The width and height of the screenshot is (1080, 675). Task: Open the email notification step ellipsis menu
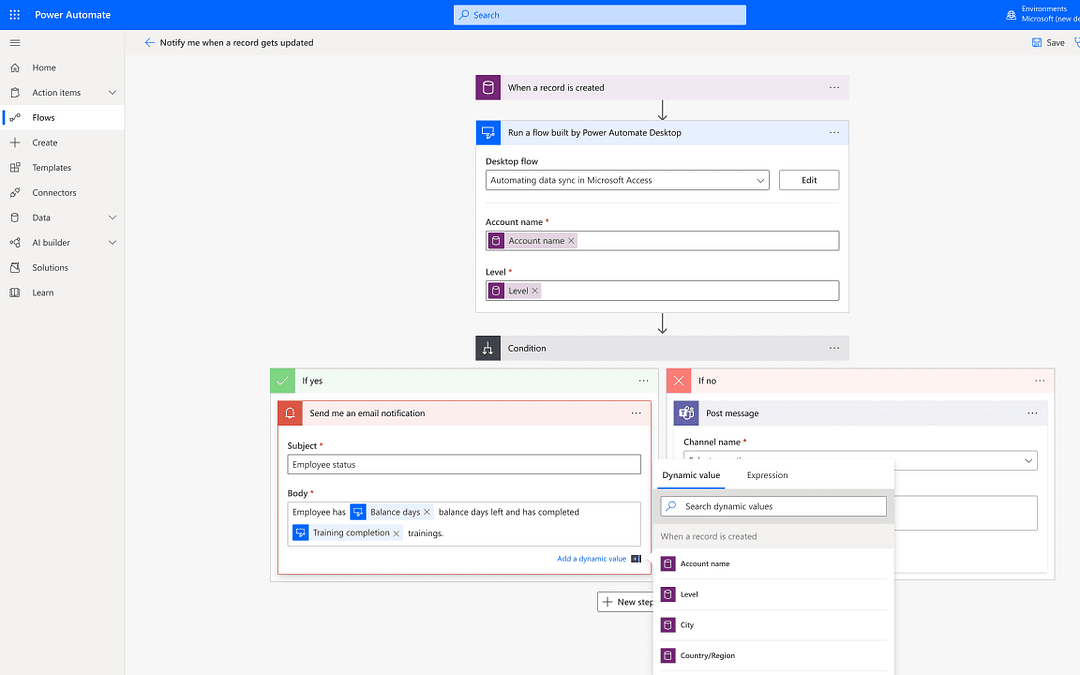click(x=636, y=413)
